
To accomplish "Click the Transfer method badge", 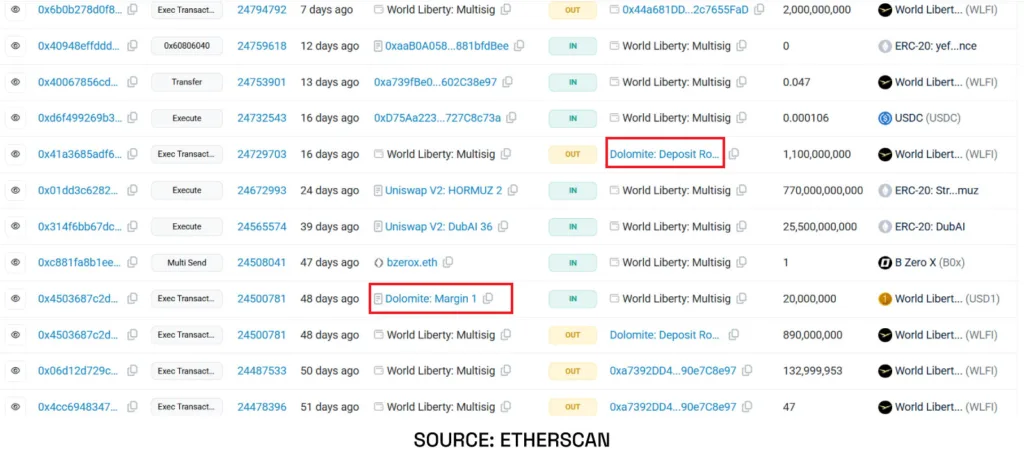I will point(187,82).
